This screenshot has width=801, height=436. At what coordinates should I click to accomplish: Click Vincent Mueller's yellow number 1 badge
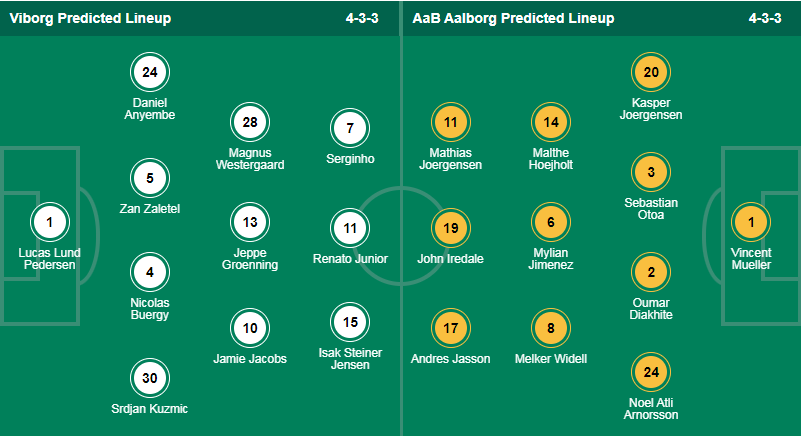click(751, 222)
